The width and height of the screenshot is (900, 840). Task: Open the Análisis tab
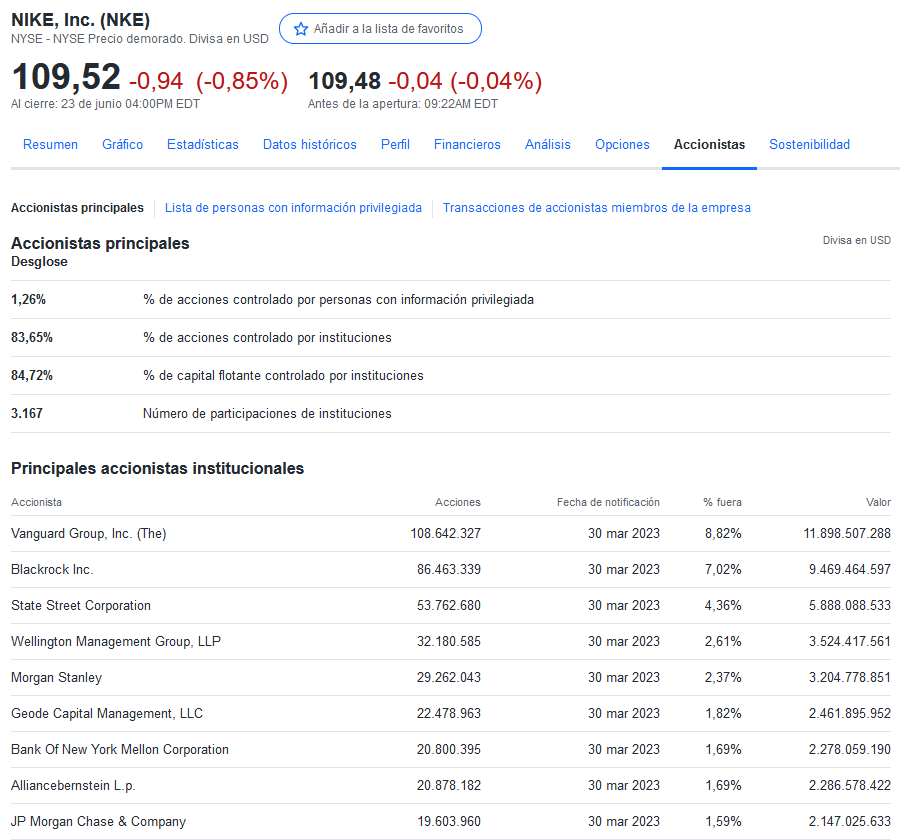[548, 145]
